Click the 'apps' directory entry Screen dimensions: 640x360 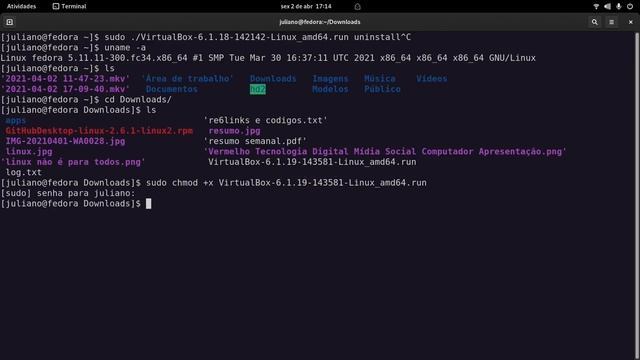tap(16, 120)
